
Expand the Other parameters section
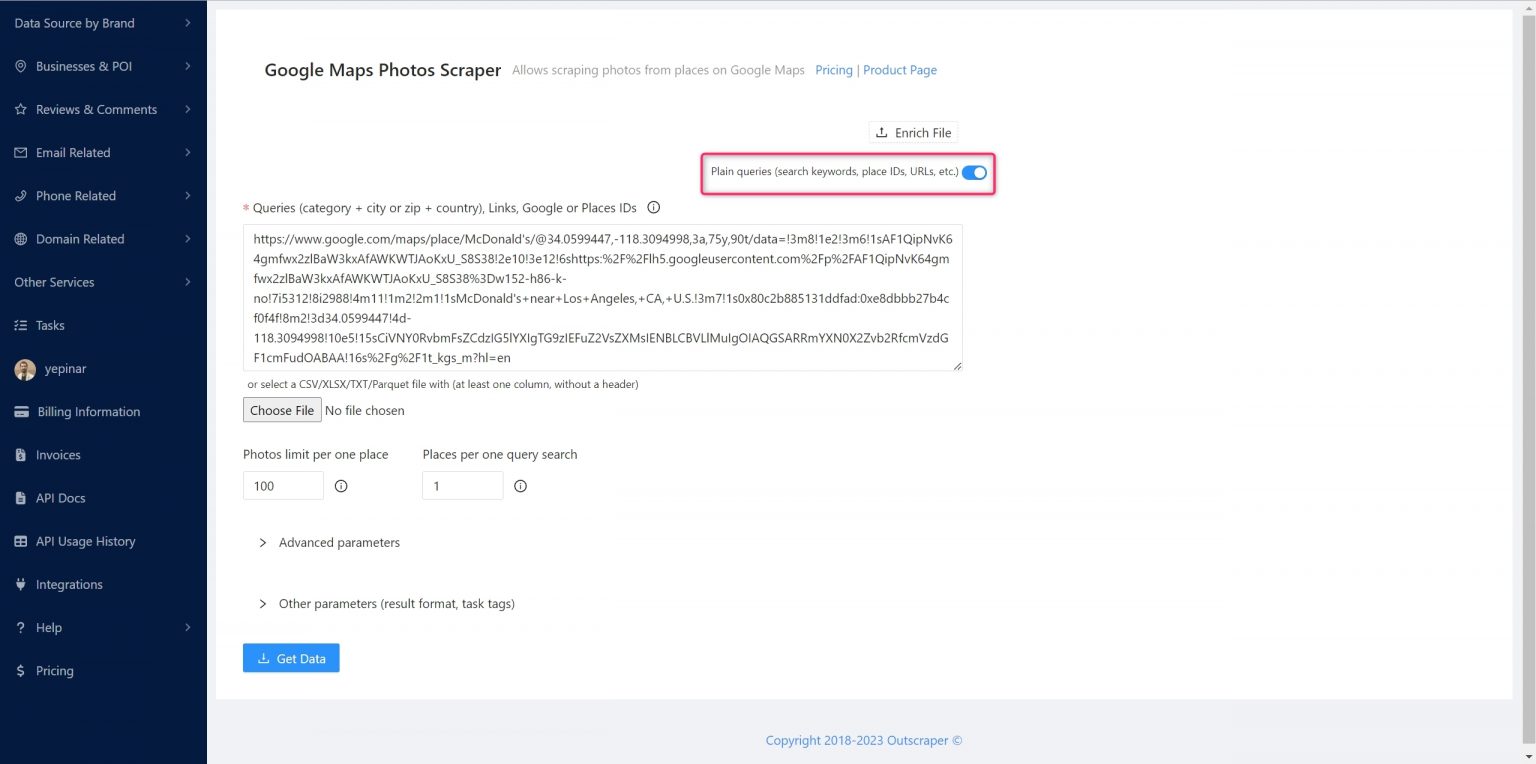click(x=397, y=603)
